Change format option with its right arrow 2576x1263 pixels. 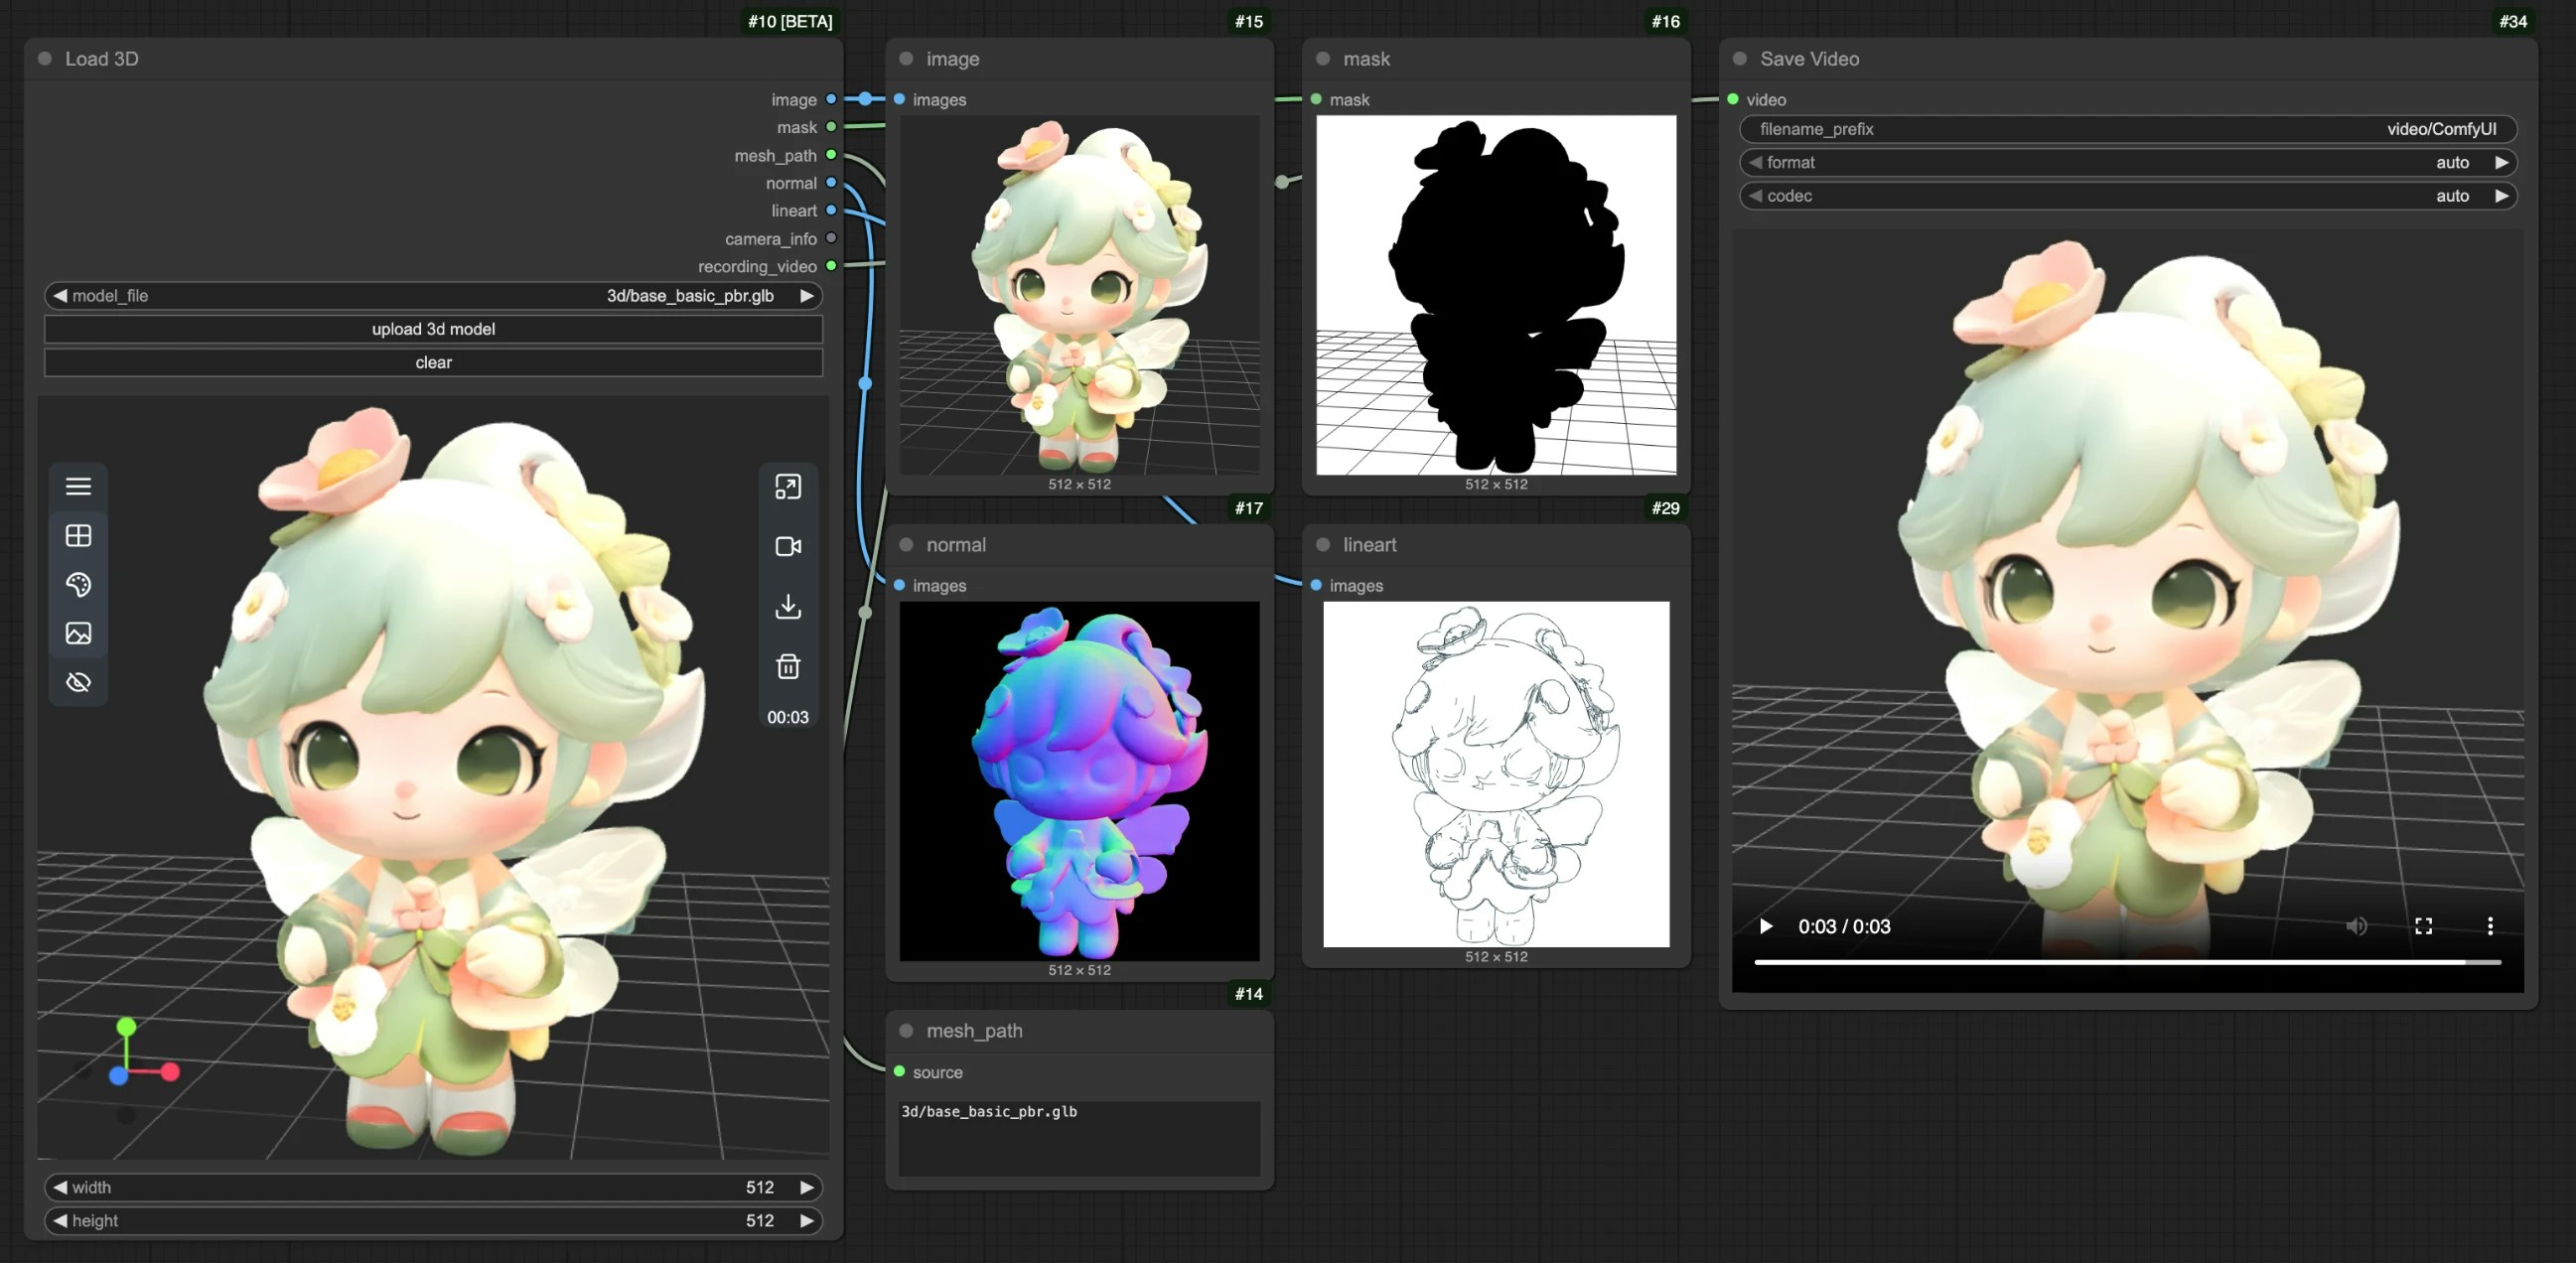[2501, 162]
